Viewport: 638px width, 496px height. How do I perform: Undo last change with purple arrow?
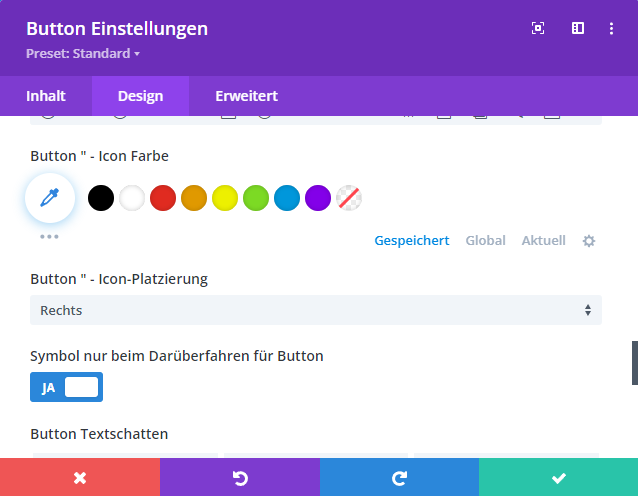tap(239, 478)
